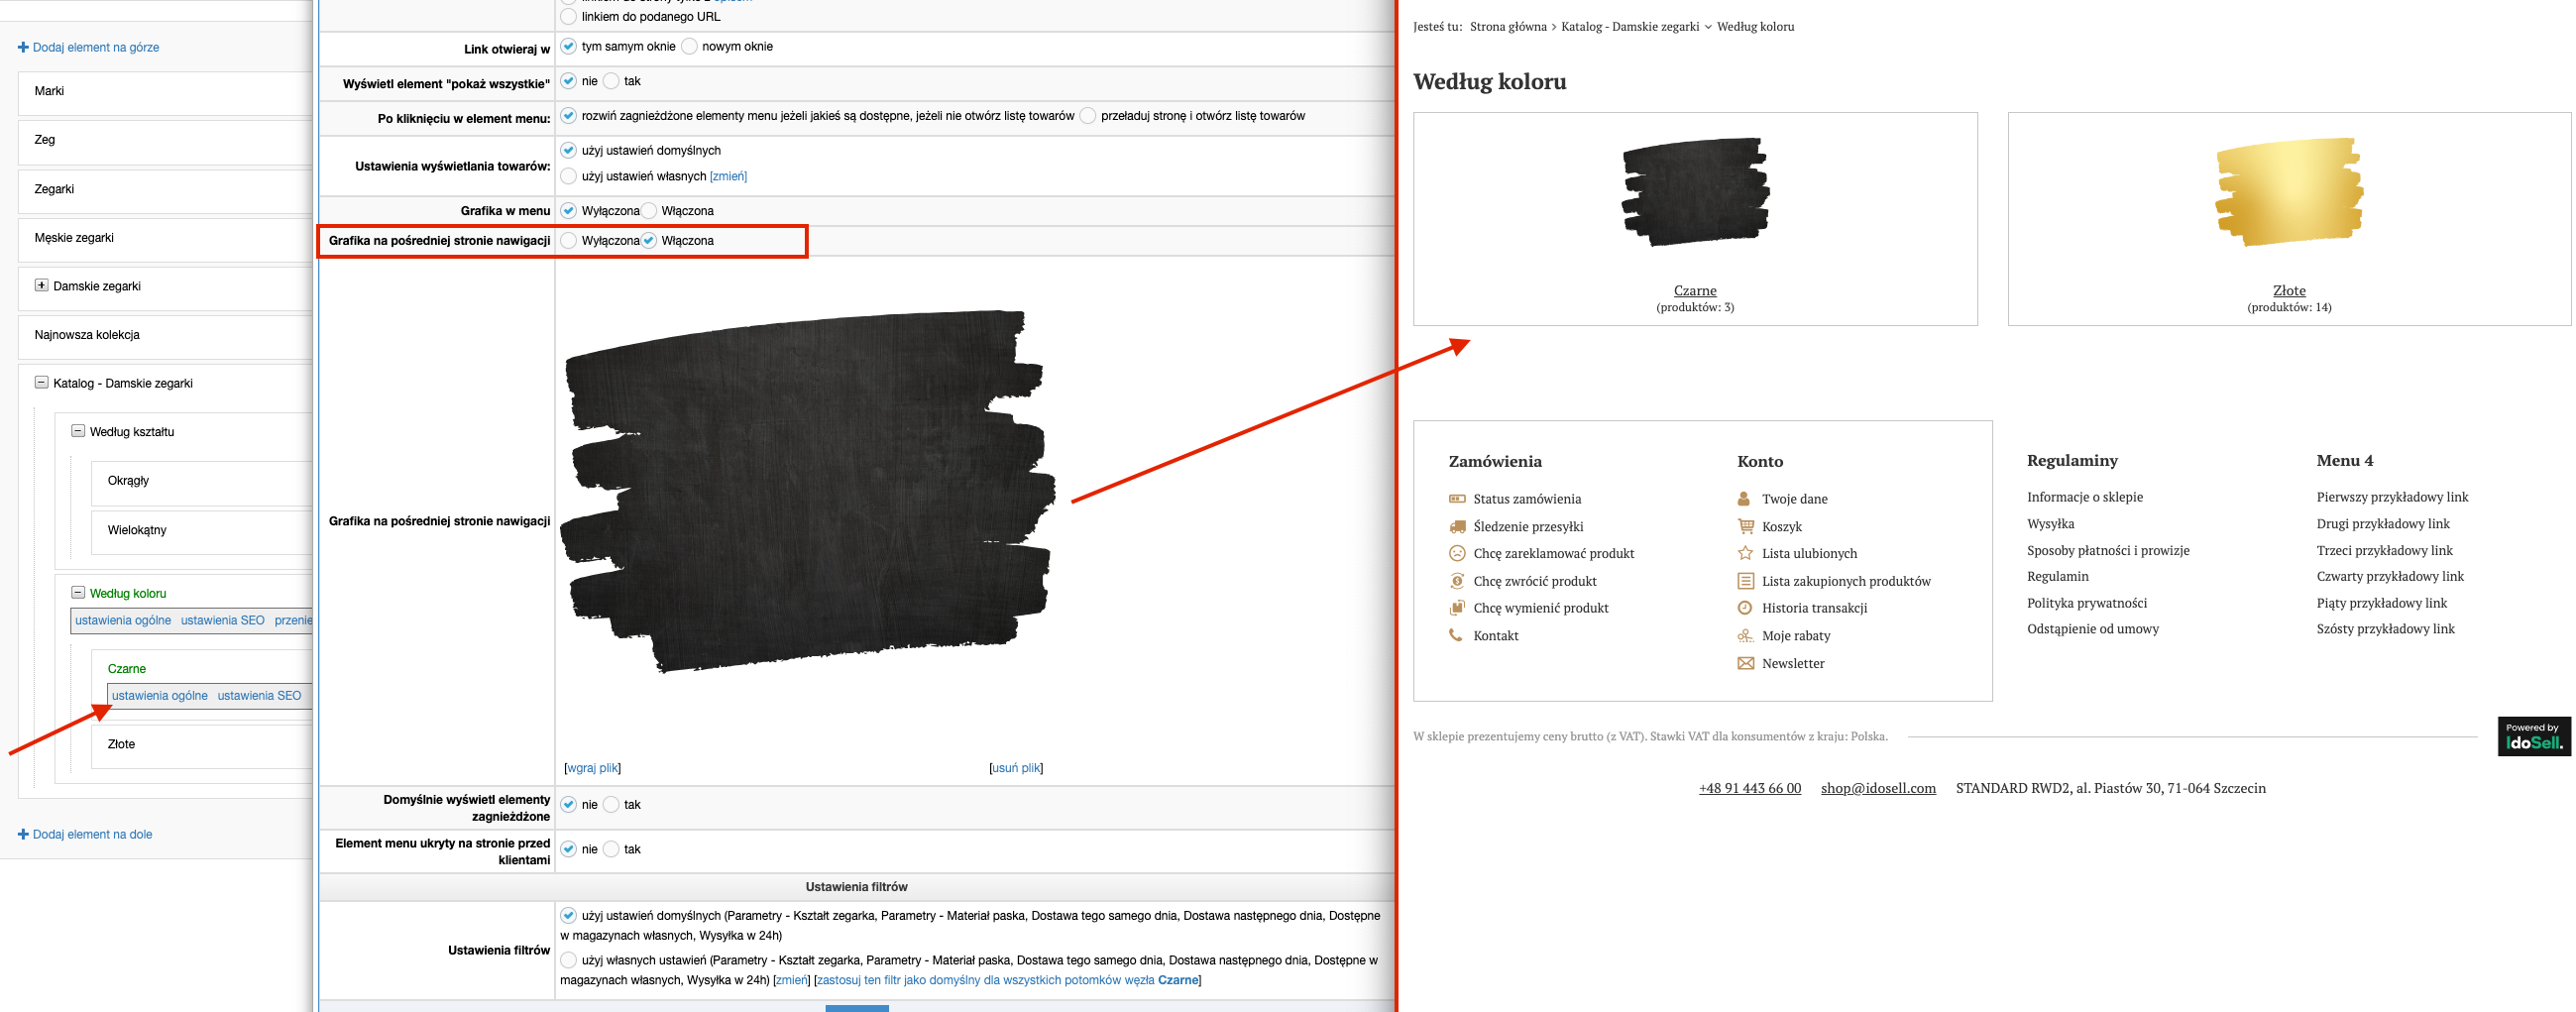Image resolution: width=2576 pixels, height=1012 pixels.
Task: Click the Twoje dane user icon
Action: 1744,498
